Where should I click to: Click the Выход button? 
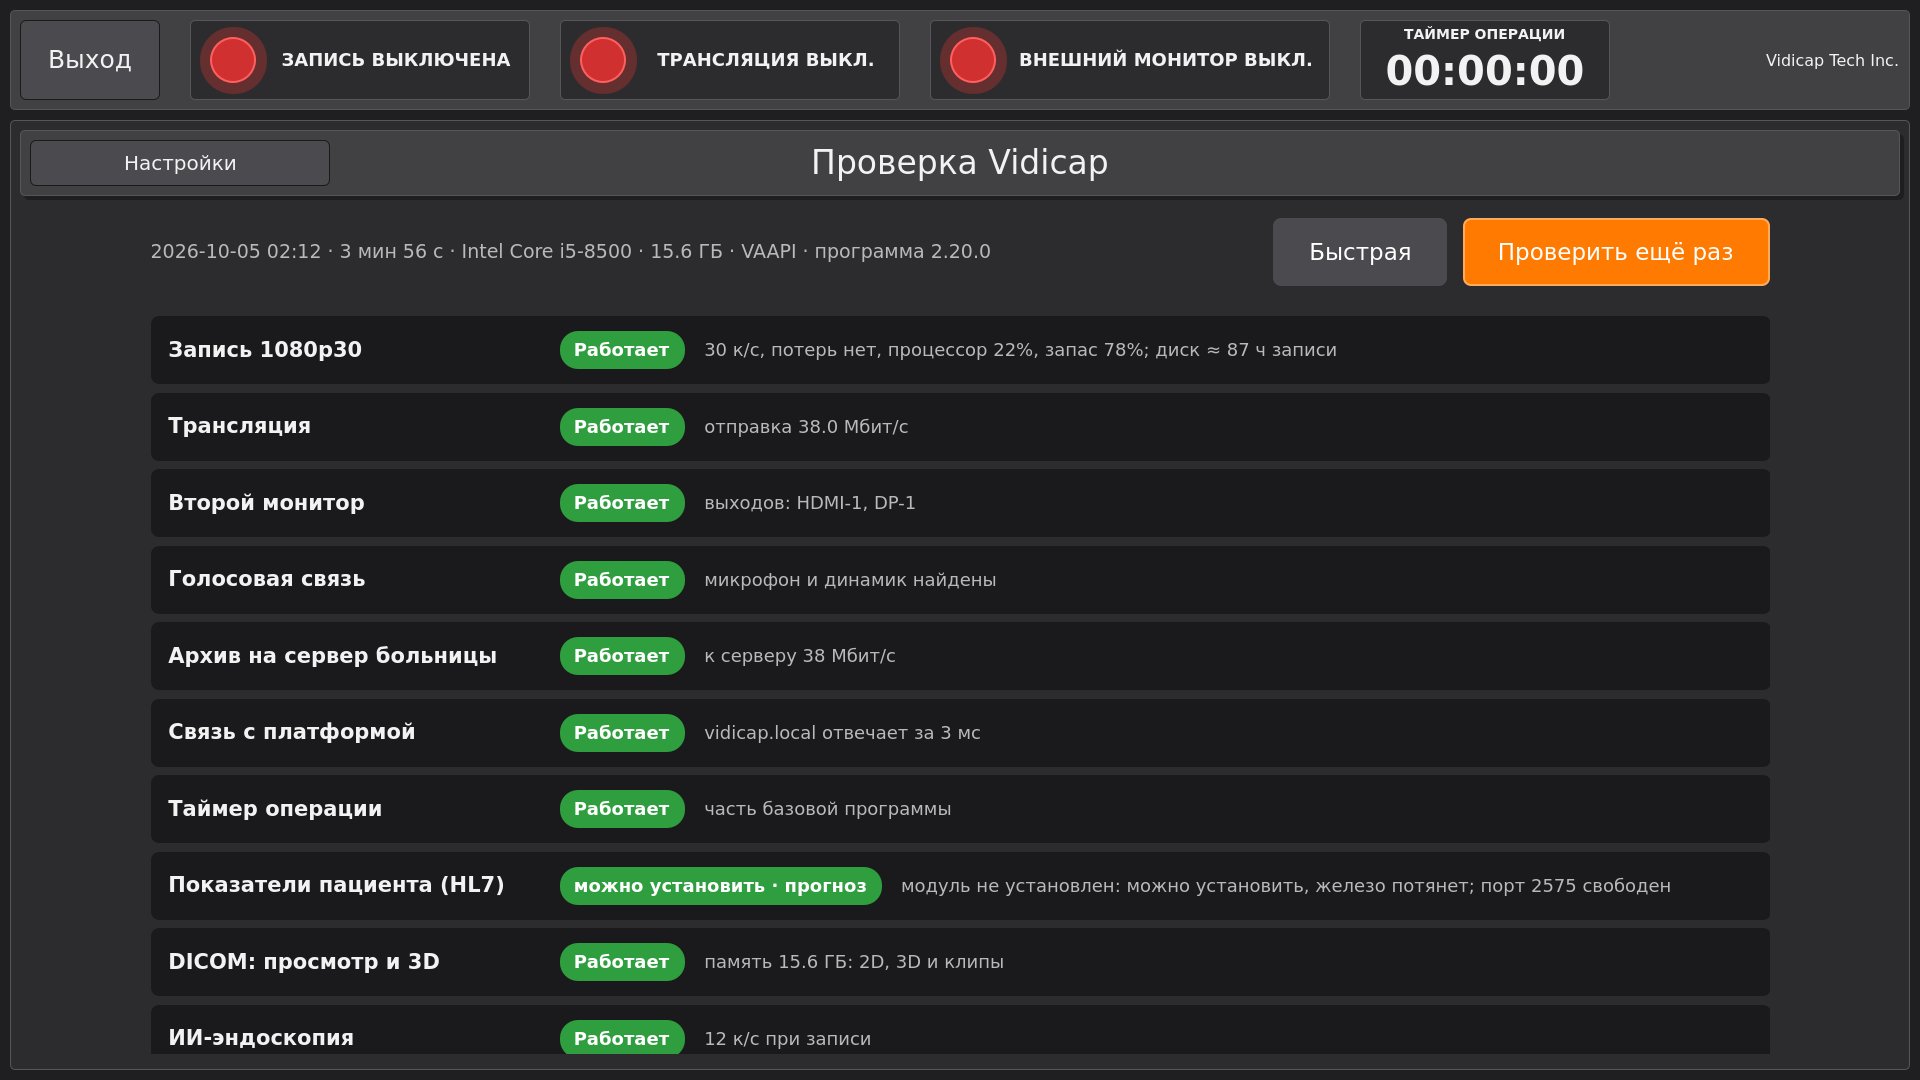[x=90, y=60]
